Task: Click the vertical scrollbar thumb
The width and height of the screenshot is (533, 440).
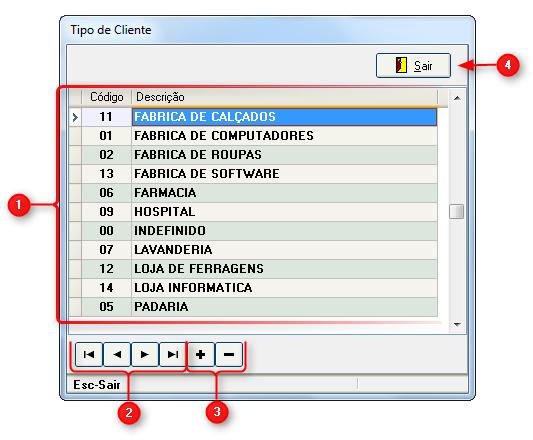Action: pos(456,211)
